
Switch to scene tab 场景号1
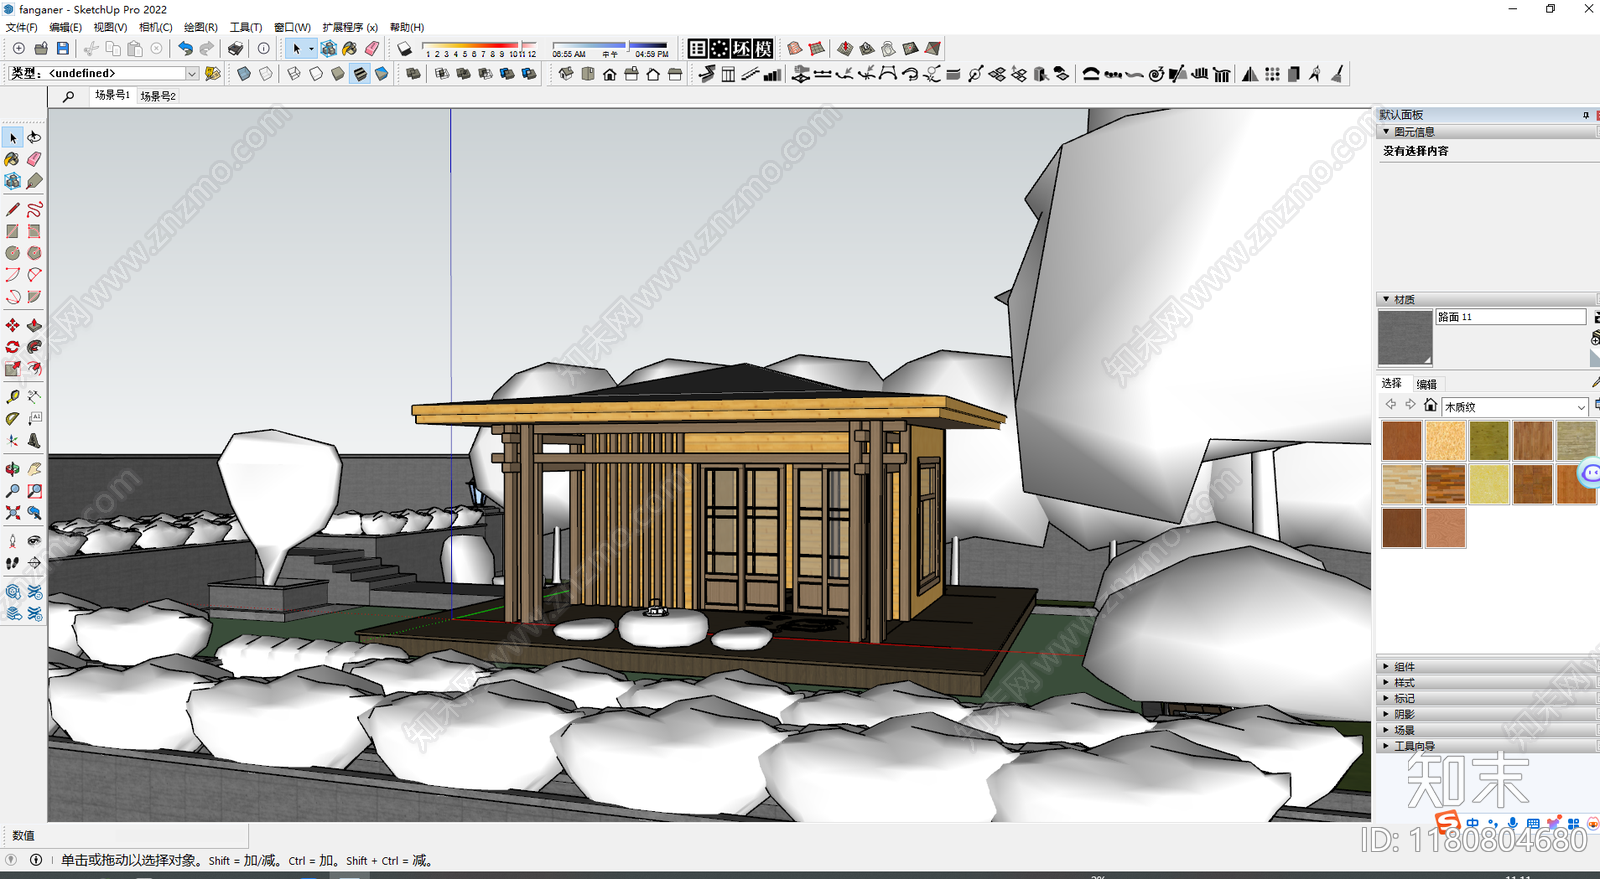tap(112, 95)
